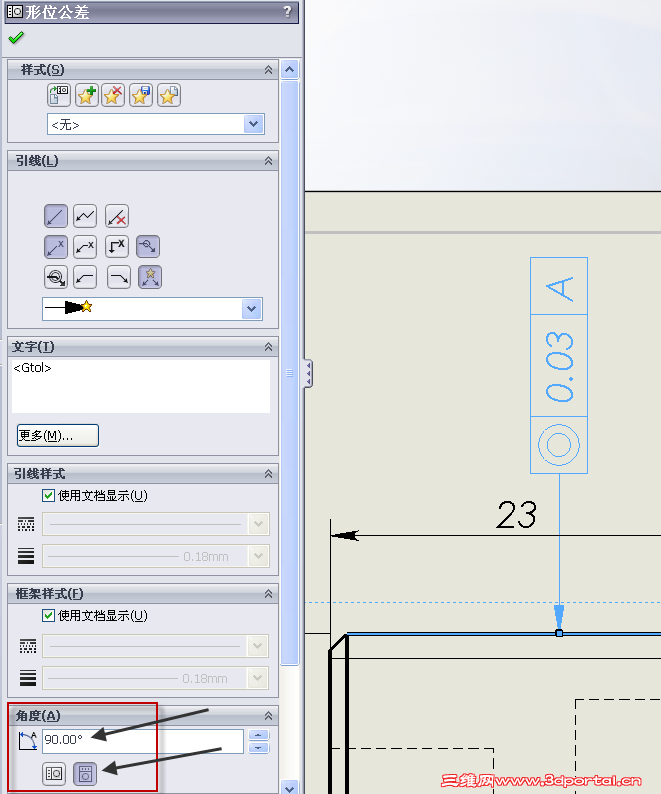Click the concentricity symbol in tolerance frame
Image resolution: width=661 pixels, height=794 pixels.
(559, 445)
